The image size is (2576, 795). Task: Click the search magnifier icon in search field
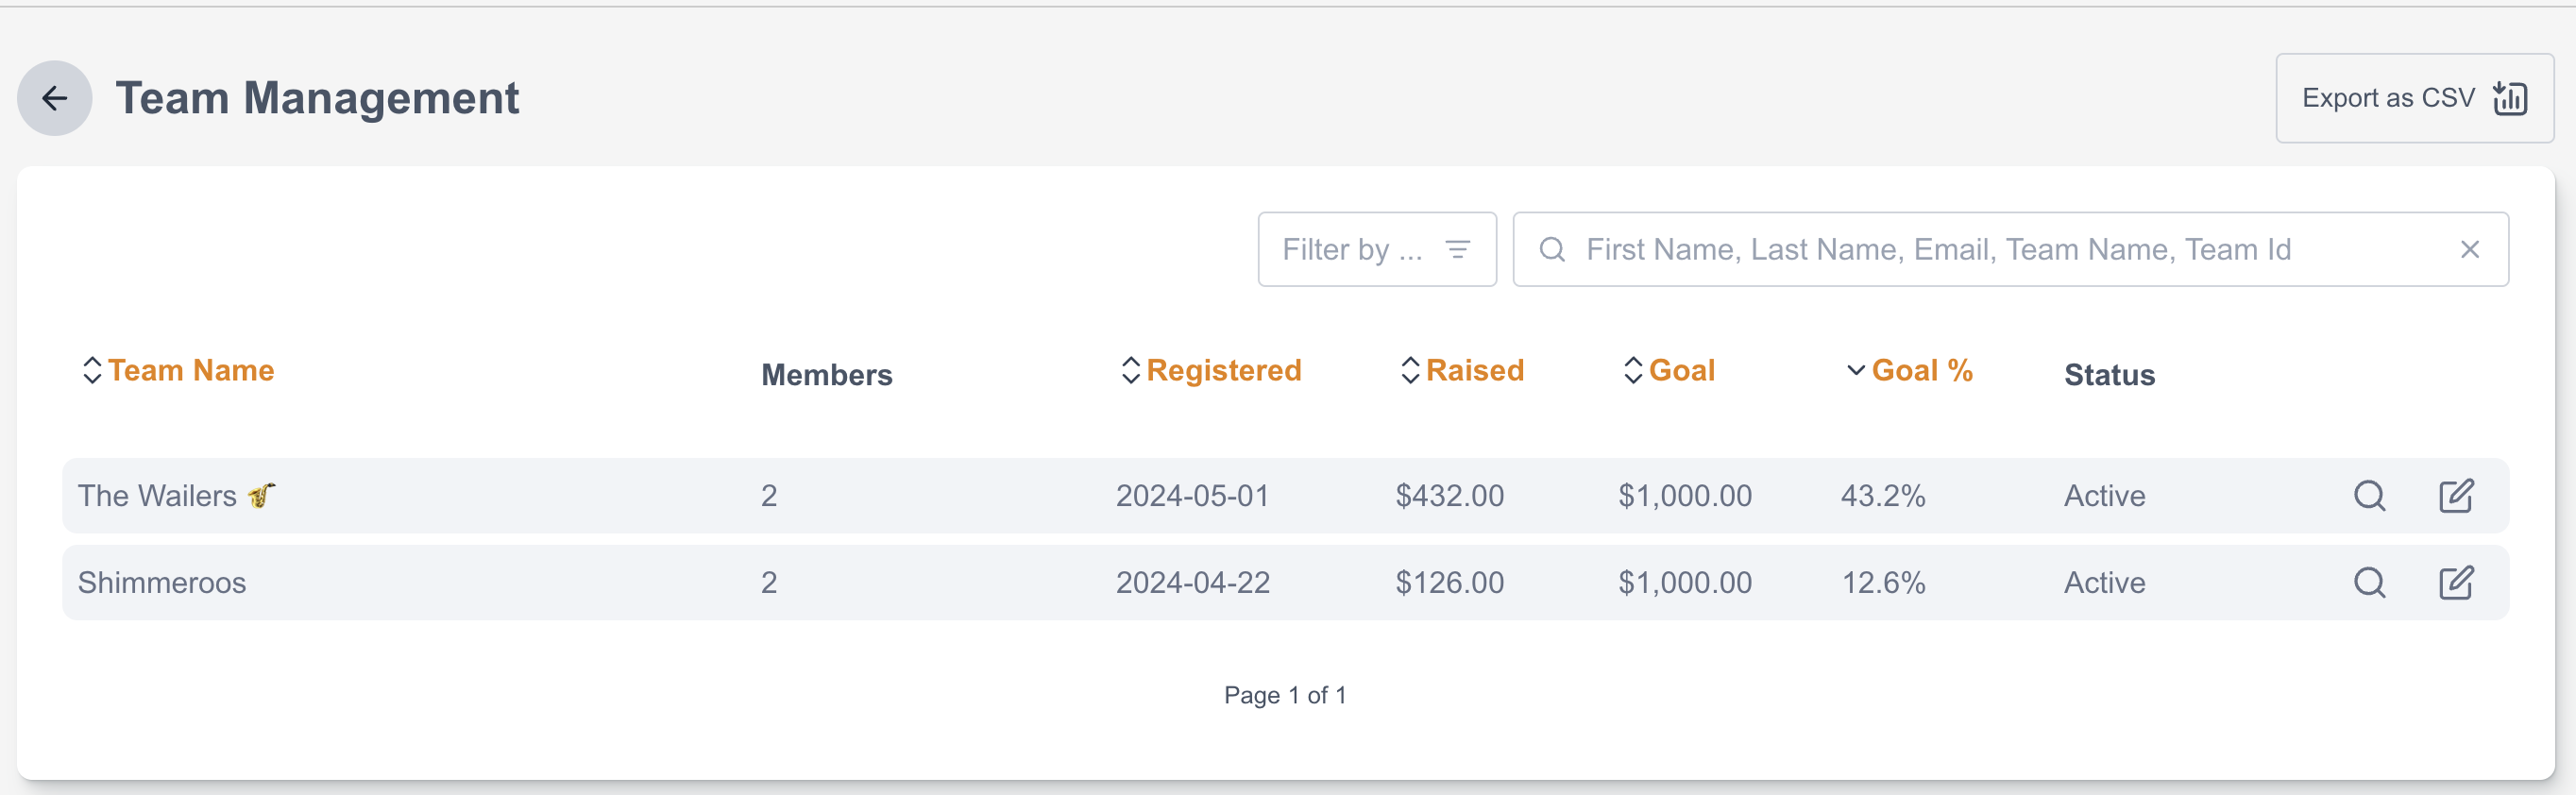(1551, 249)
